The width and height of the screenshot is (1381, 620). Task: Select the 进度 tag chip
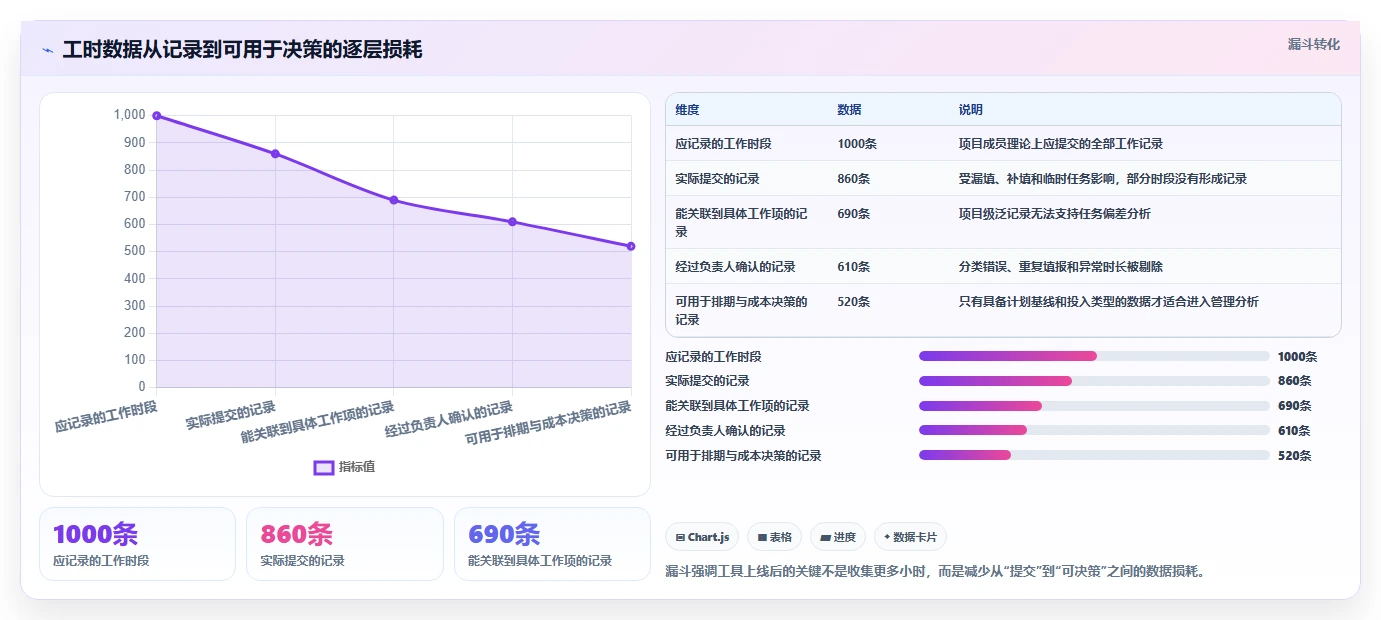(x=838, y=537)
